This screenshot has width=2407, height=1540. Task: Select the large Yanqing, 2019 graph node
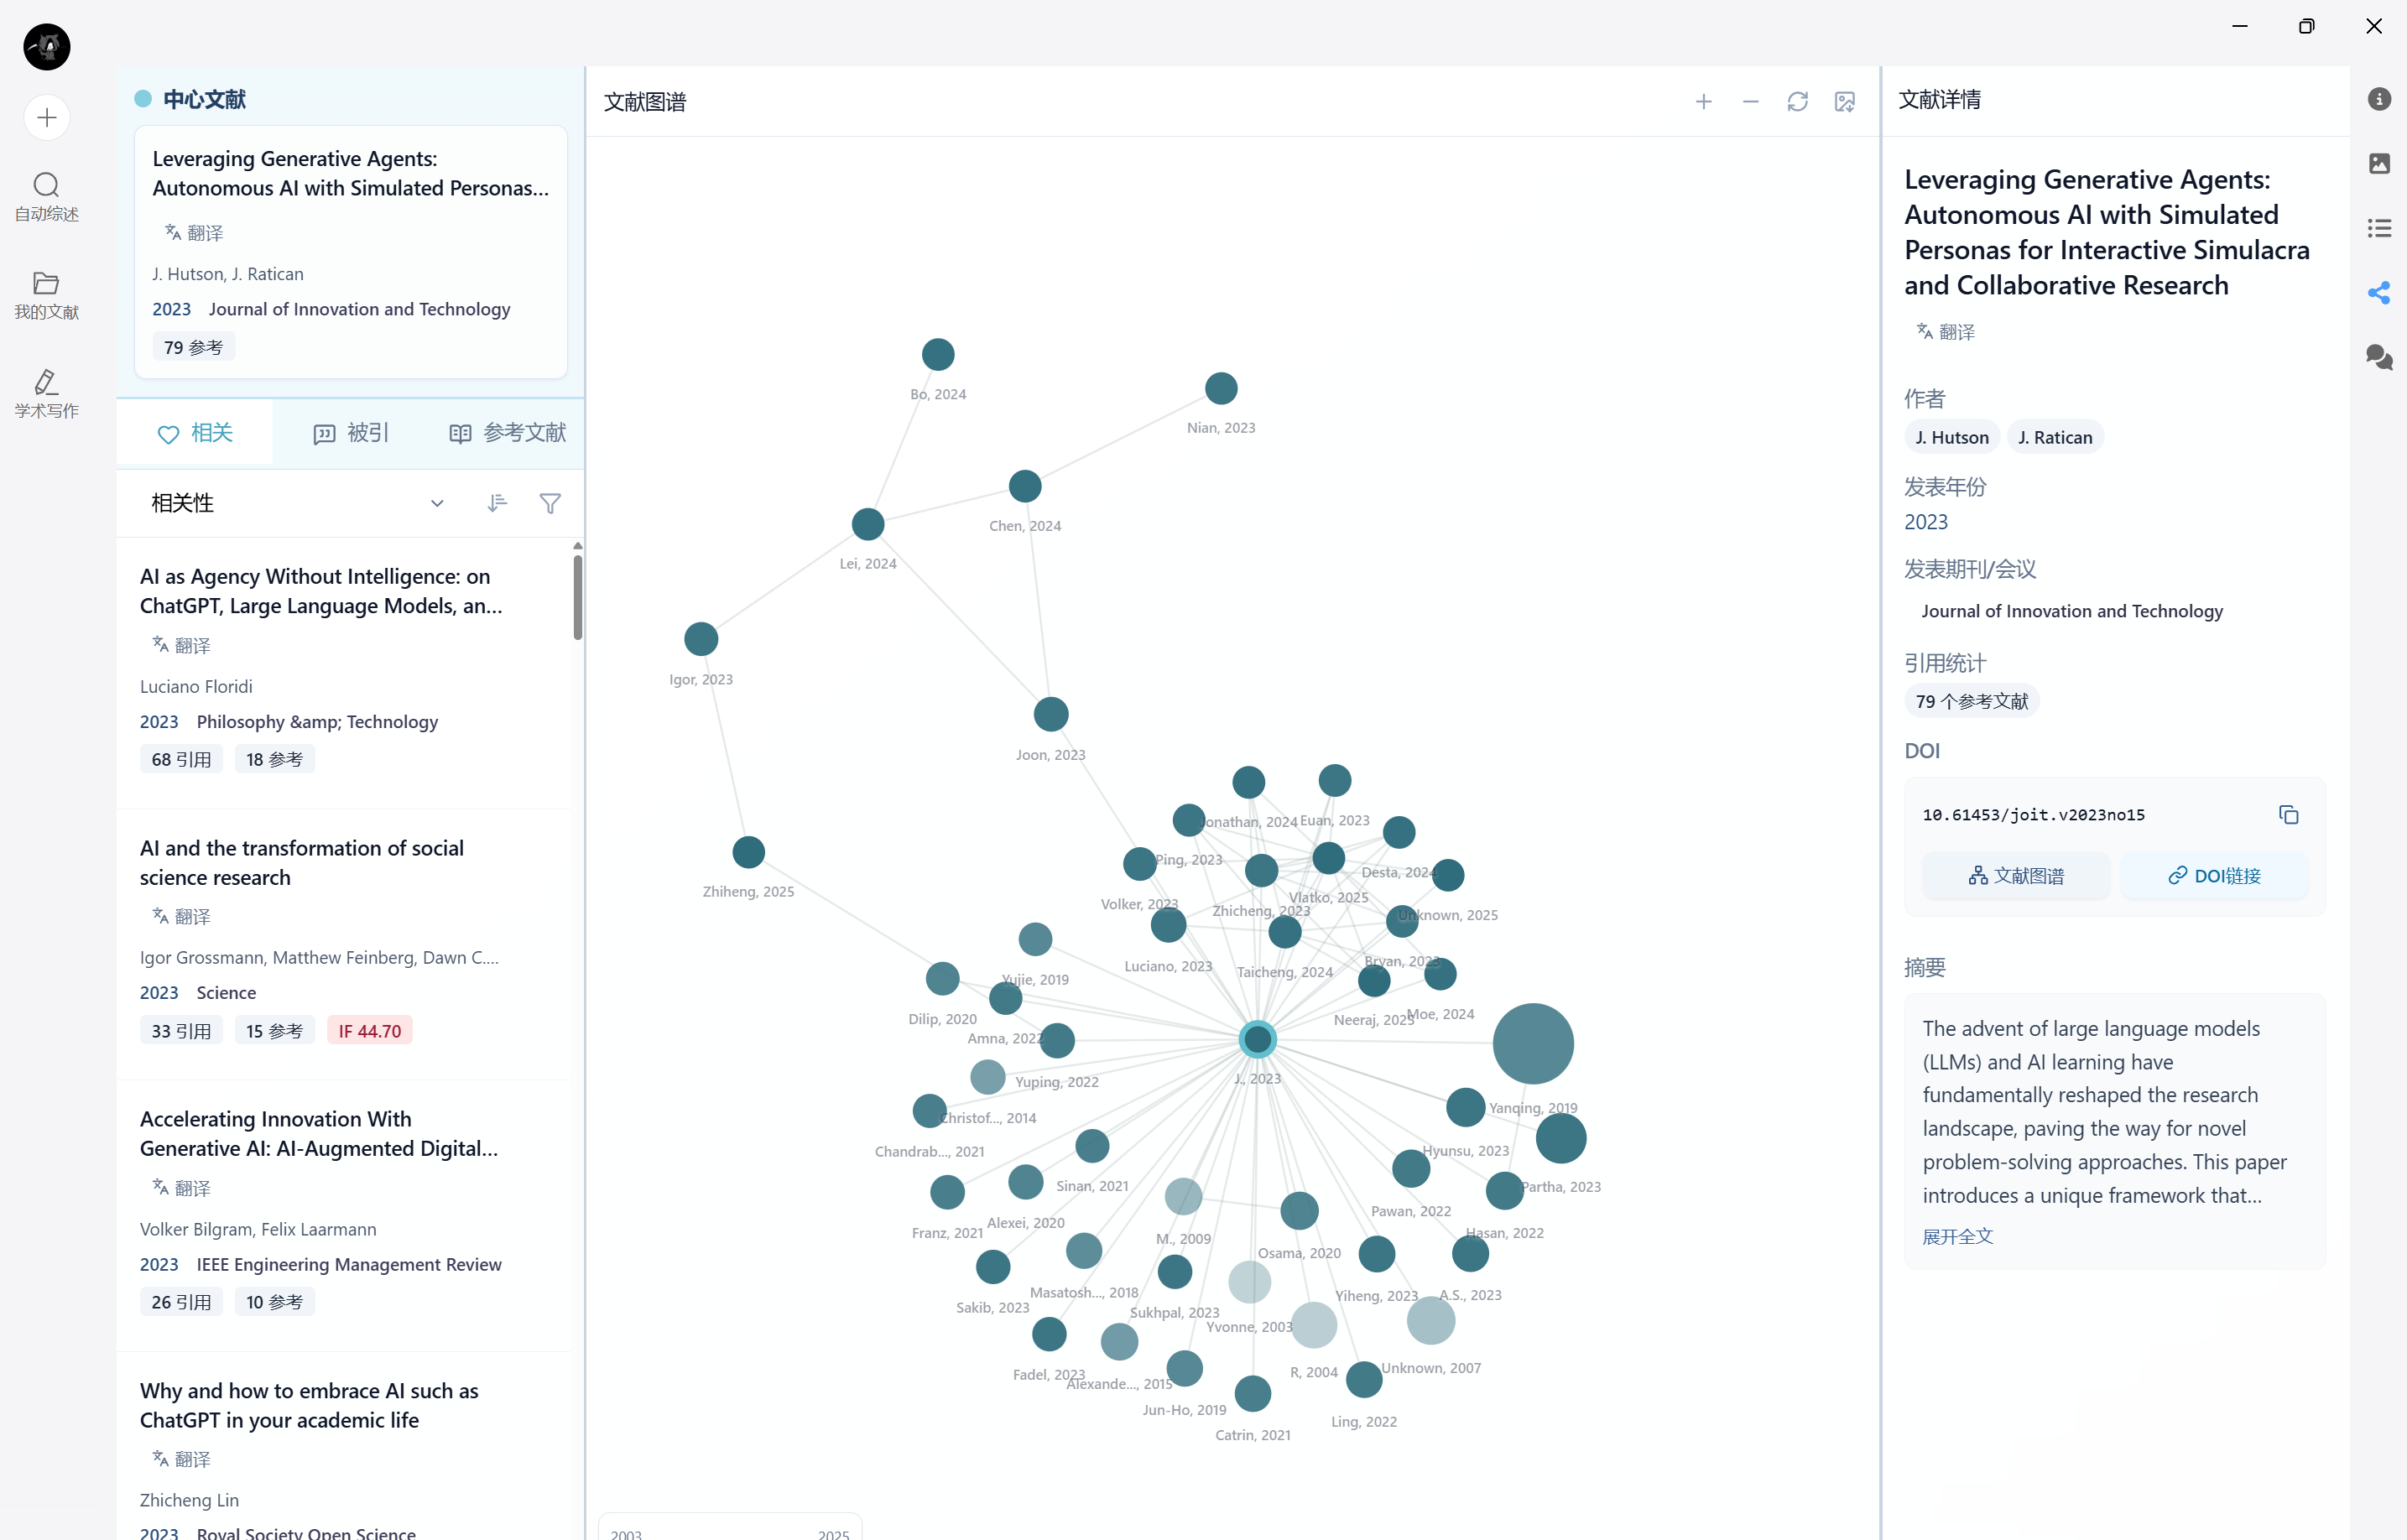(1532, 1044)
